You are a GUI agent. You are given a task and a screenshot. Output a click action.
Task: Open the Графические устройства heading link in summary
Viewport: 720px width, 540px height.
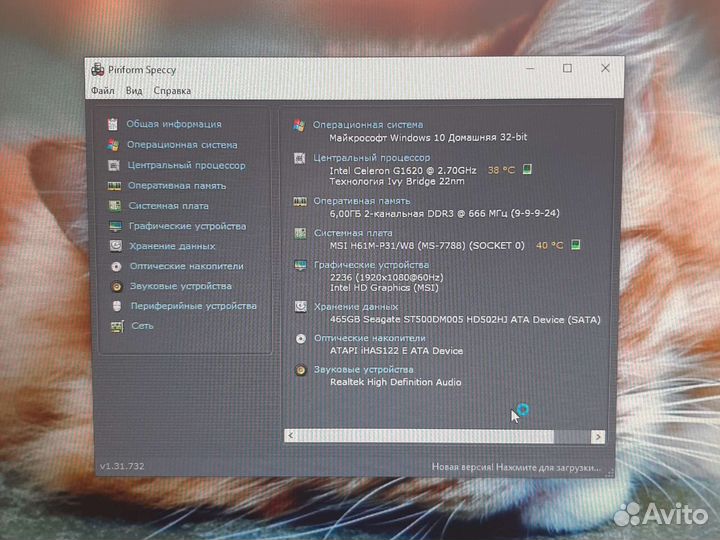pyautogui.click(x=371, y=265)
